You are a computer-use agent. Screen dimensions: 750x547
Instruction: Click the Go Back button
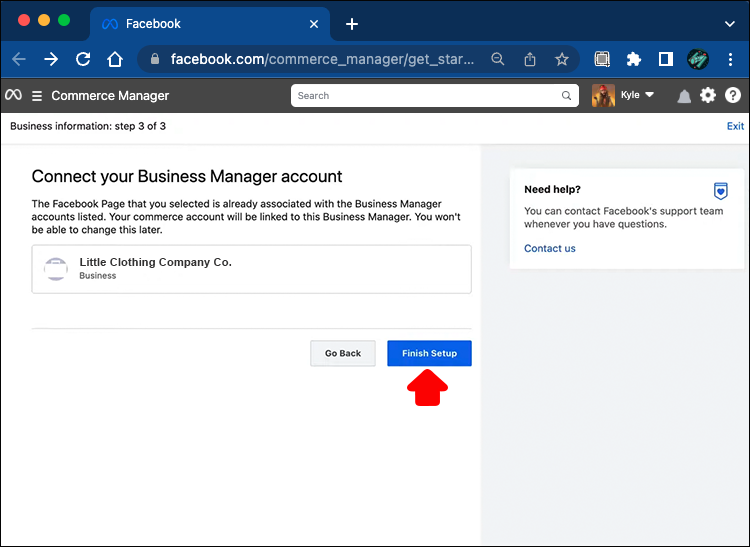[x=343, y=353]
